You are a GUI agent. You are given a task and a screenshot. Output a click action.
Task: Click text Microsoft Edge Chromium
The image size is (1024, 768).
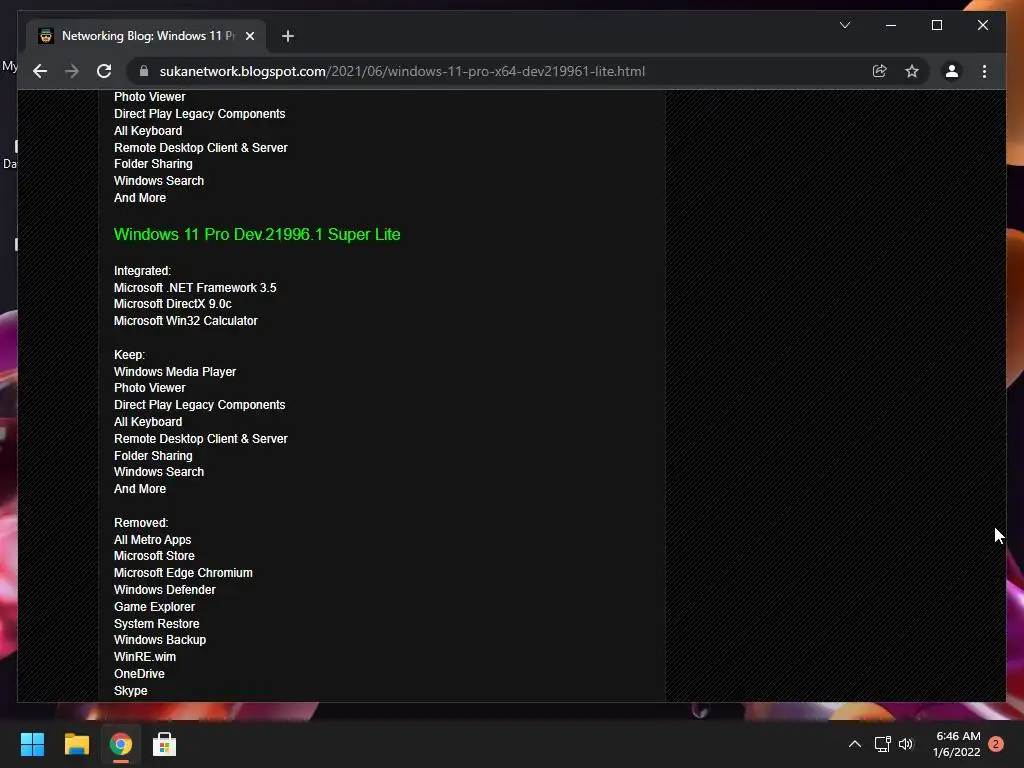[183, 573]
